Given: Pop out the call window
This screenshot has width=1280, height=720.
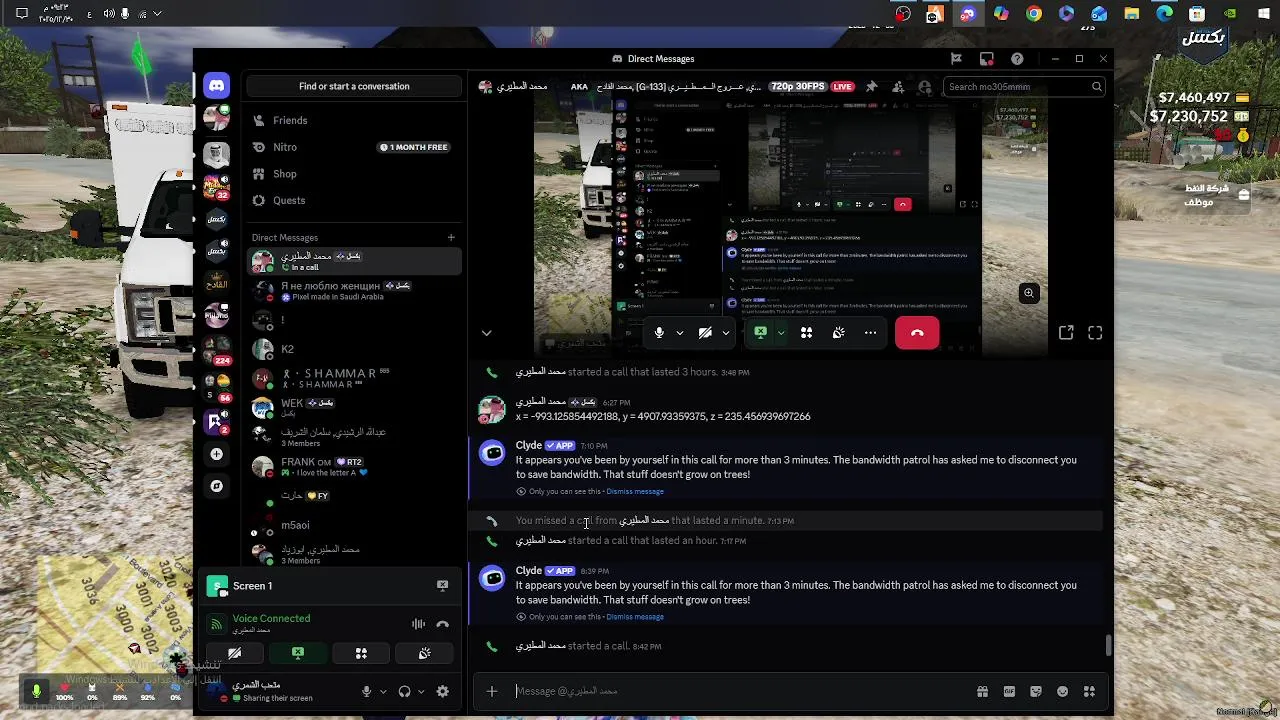Looking at the screenshot, I should click(x=1066, y=333).
